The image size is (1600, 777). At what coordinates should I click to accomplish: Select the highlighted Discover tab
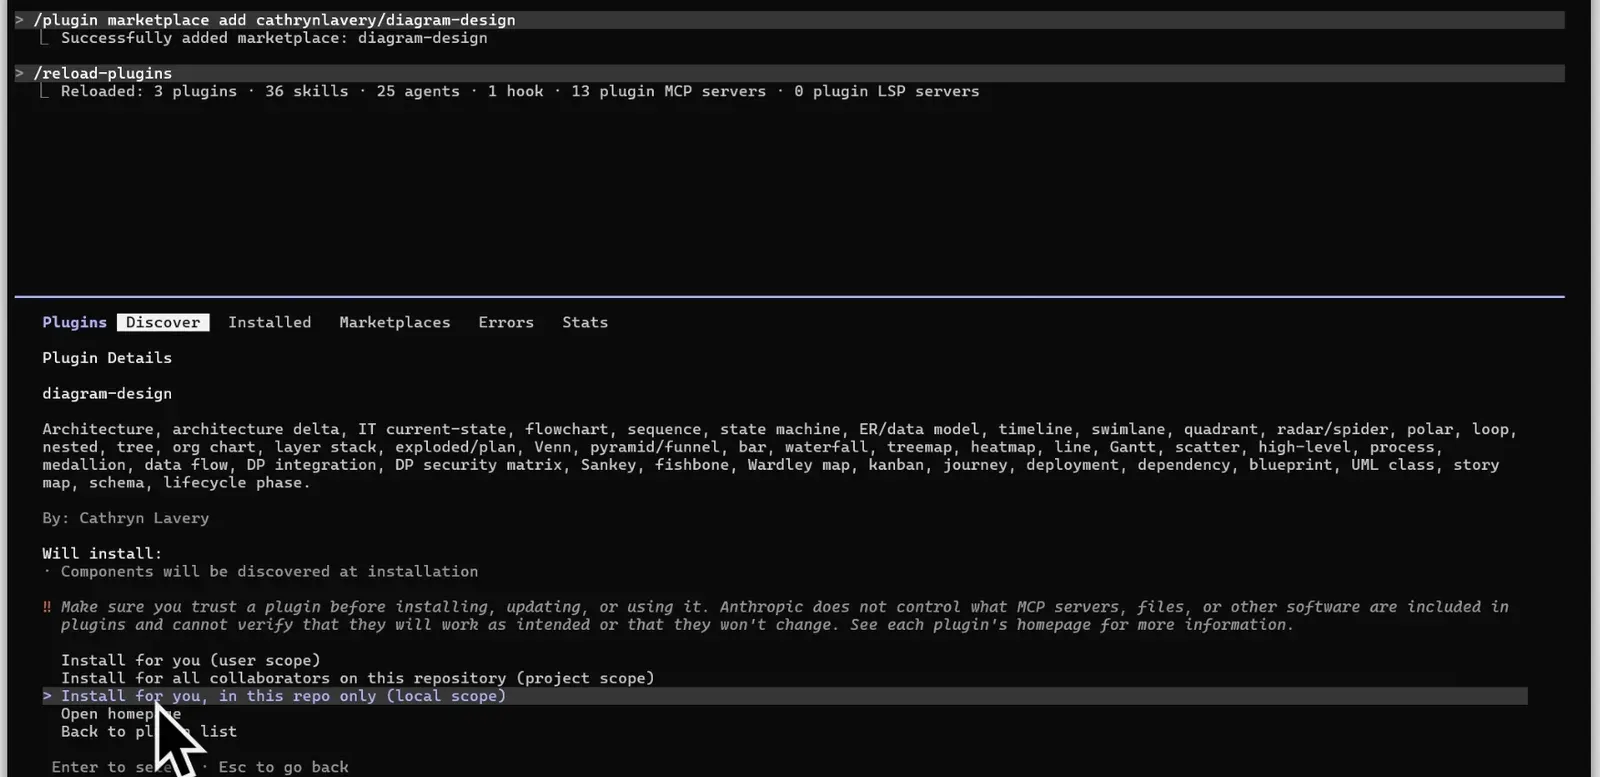(x=163, y=322)
